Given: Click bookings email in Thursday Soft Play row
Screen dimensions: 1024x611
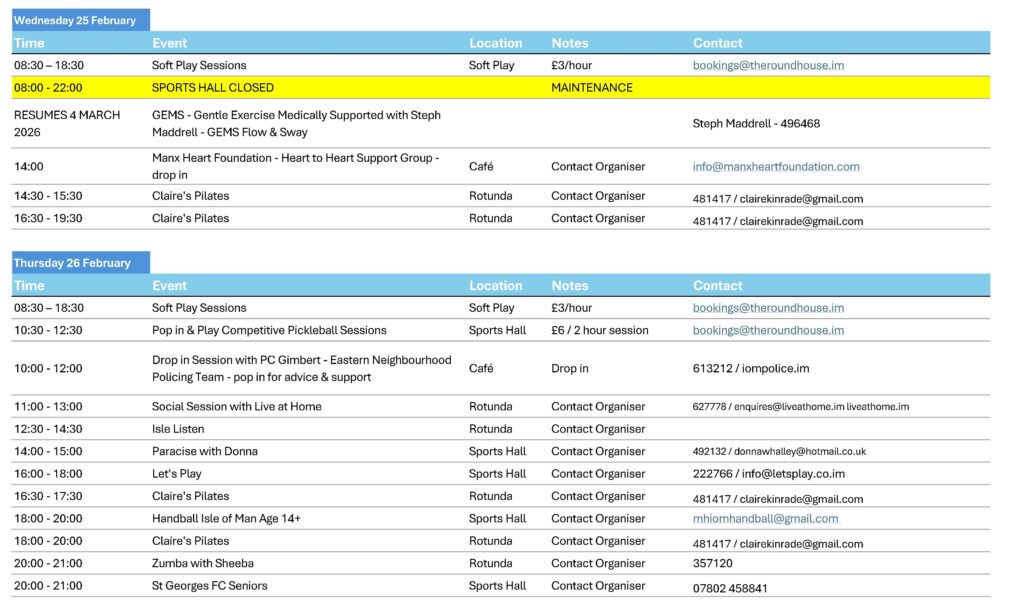Looking at the screenshot, I should click(768, 308).
